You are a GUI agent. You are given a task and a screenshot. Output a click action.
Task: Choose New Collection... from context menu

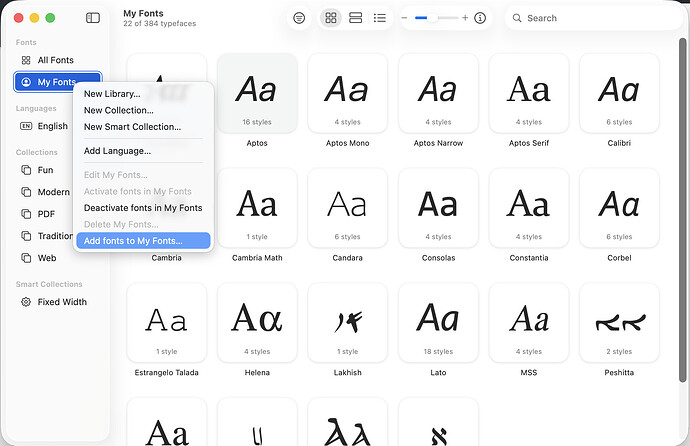pos(143,110)
